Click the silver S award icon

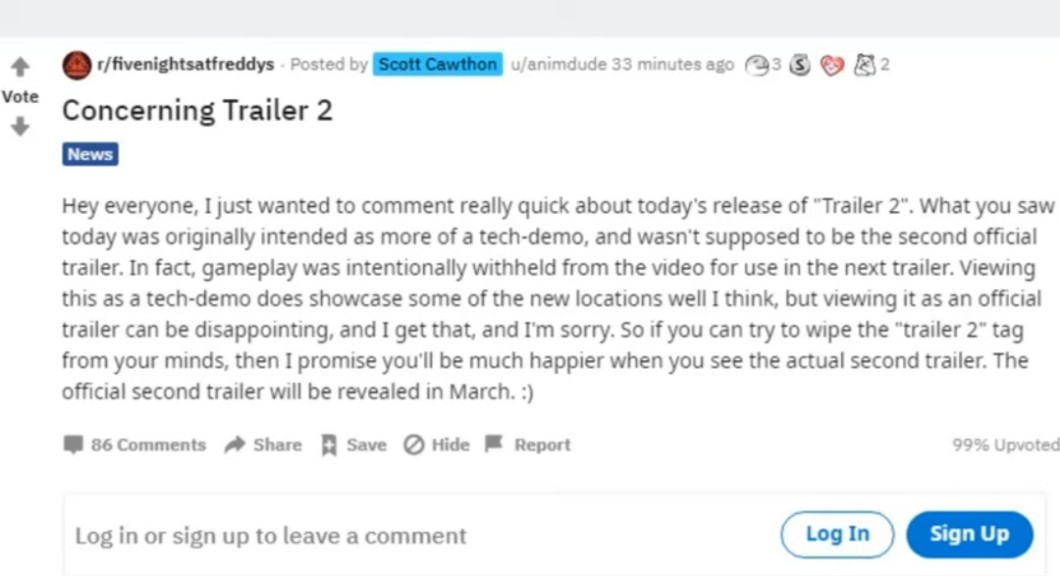[x=800, y=65]
